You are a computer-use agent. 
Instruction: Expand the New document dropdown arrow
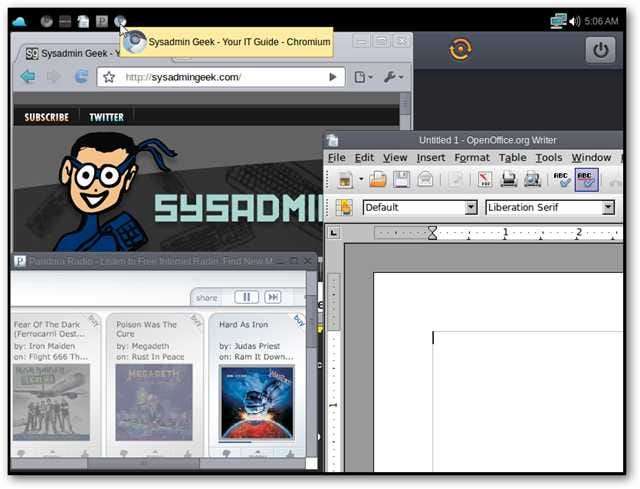[x=361, y=179]
